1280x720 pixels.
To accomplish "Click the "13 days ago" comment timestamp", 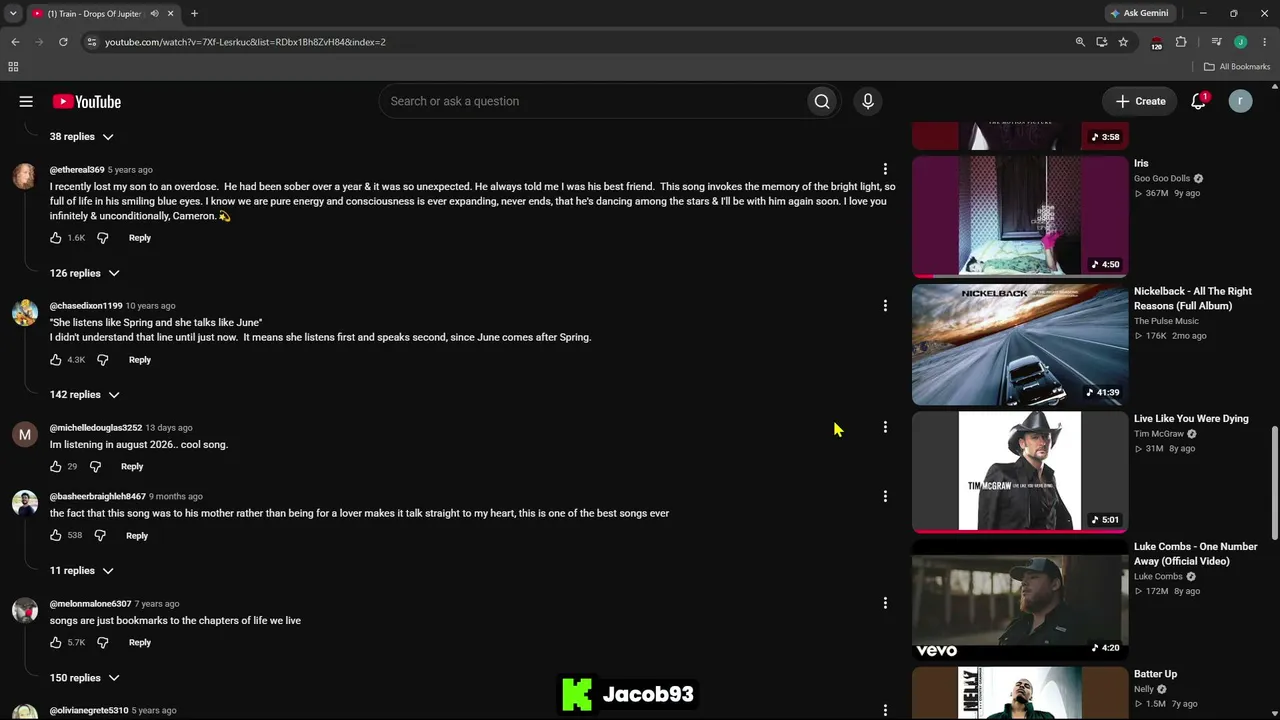I will [x=168, y=428].
